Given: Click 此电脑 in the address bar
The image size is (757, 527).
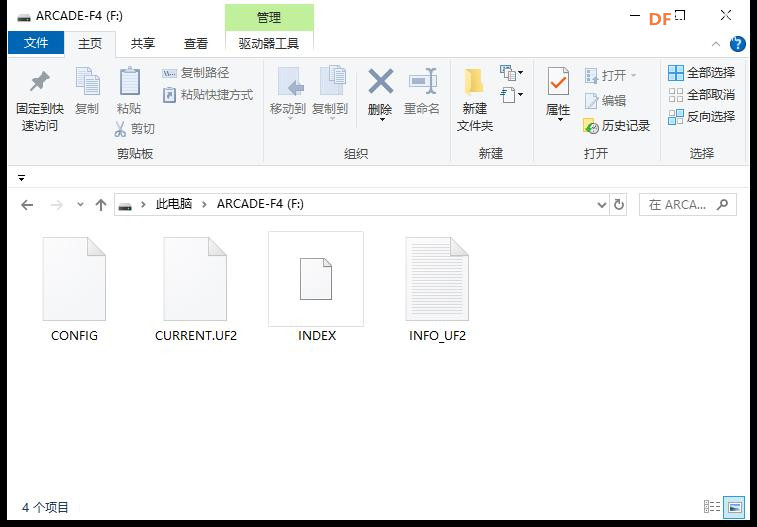Looking at the screenshot, I should (174, 204).
